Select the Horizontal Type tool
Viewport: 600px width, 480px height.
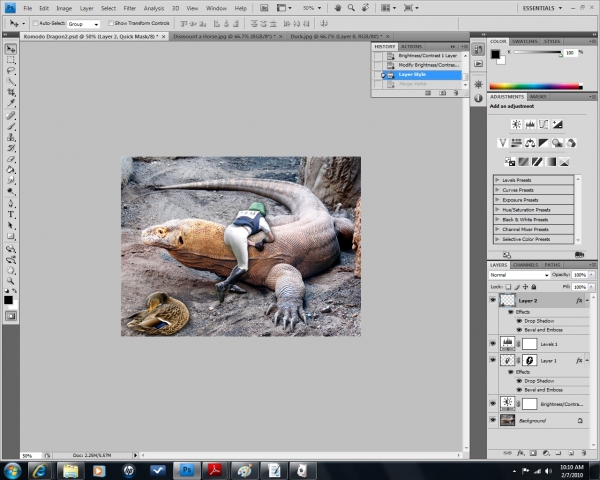click(x=11, y=214)
